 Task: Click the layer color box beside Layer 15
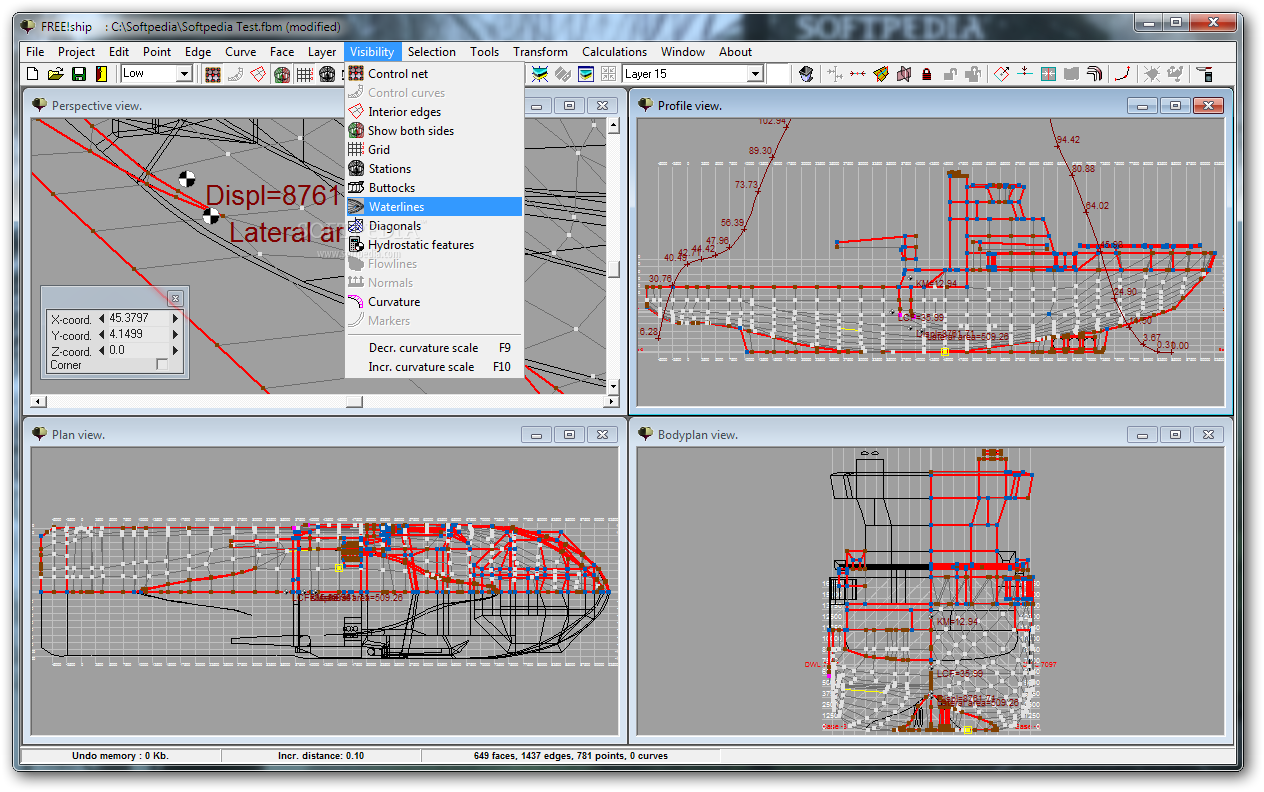pos(778,74)
